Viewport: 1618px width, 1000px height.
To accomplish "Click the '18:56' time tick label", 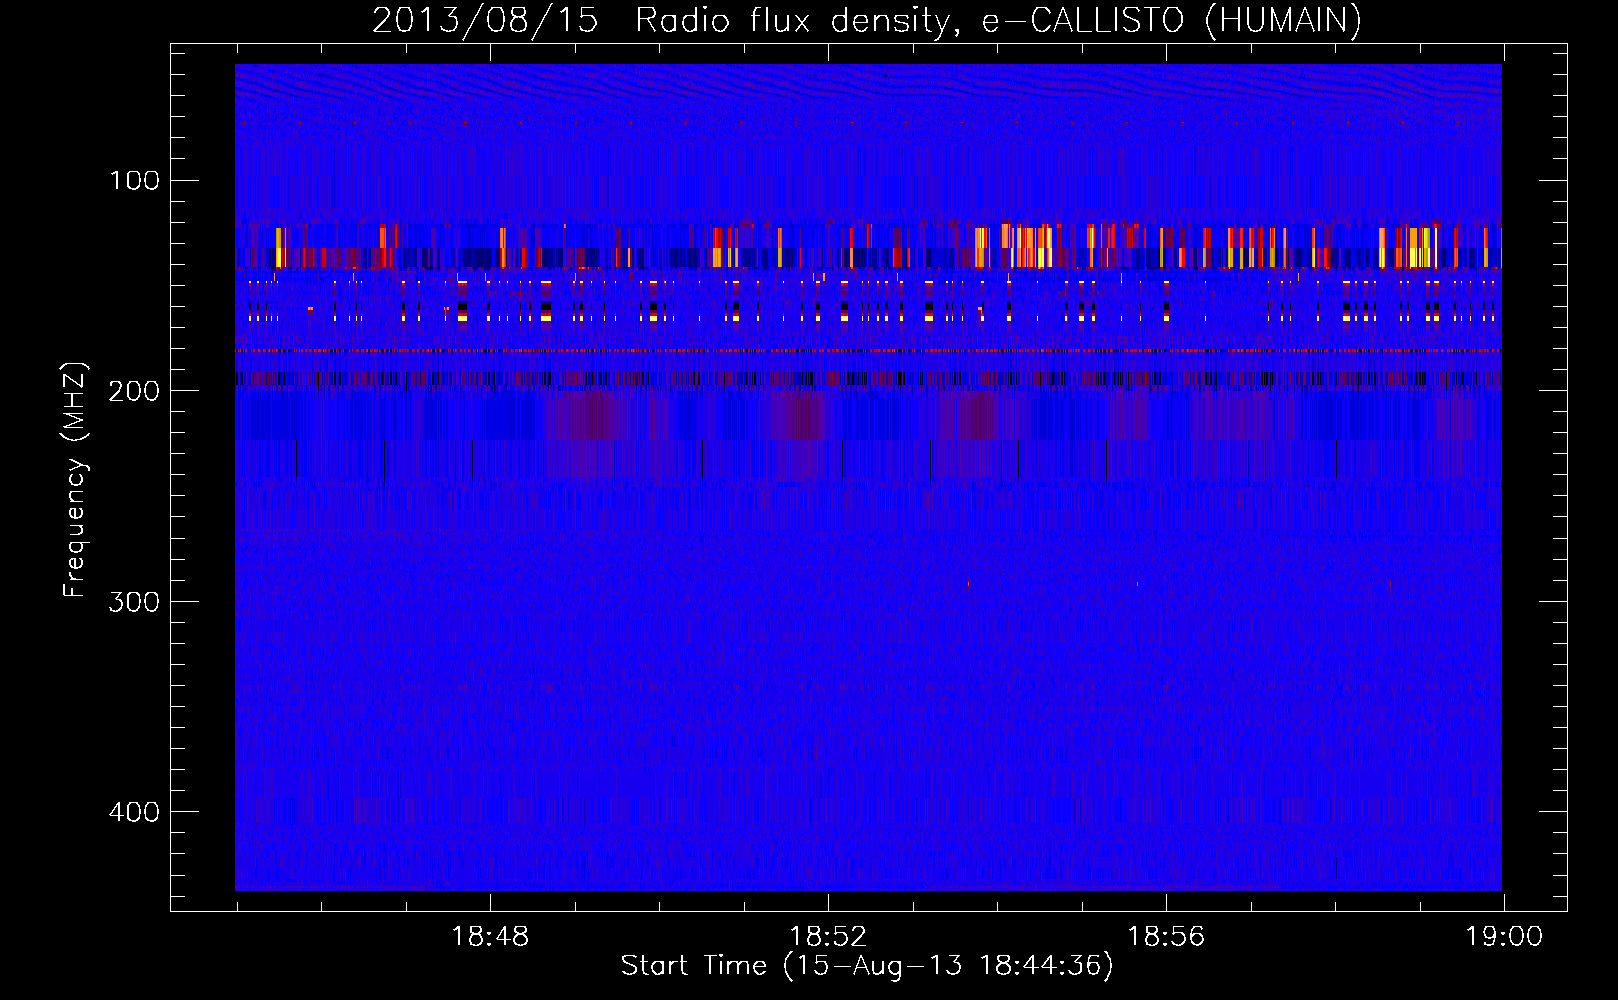I will coord(1166,937).
